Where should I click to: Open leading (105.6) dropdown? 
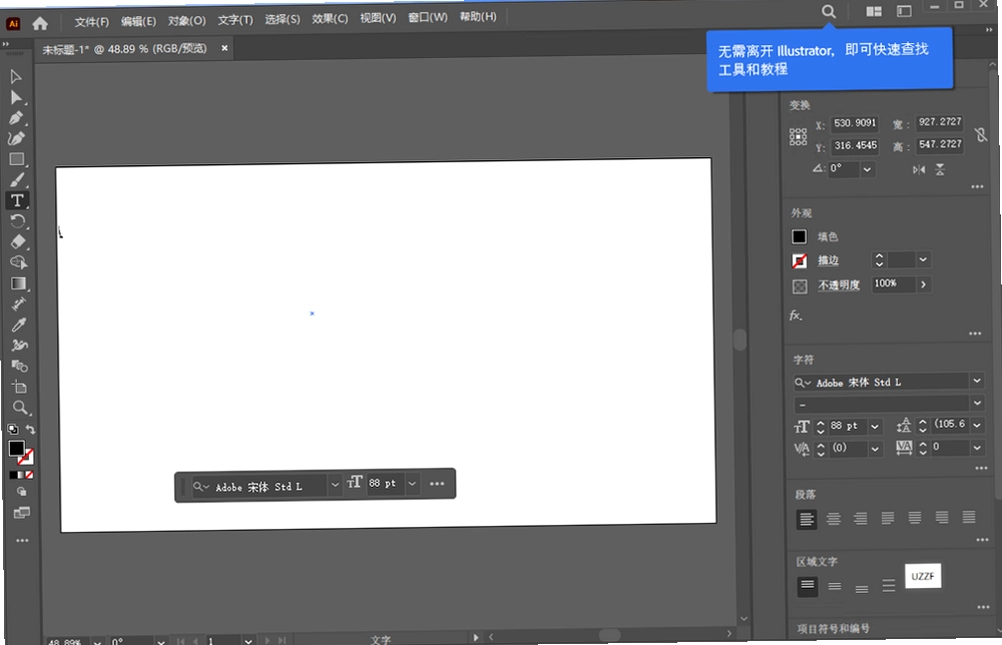[977, 424]
